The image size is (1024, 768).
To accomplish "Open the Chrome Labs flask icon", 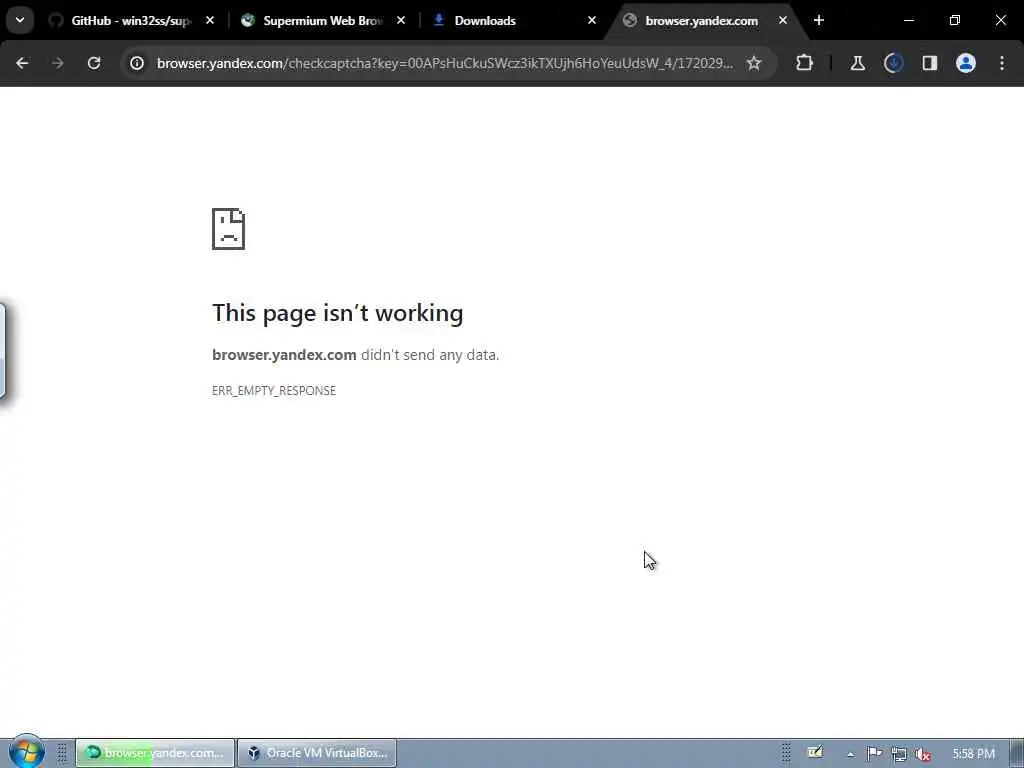I will (857, 63).
